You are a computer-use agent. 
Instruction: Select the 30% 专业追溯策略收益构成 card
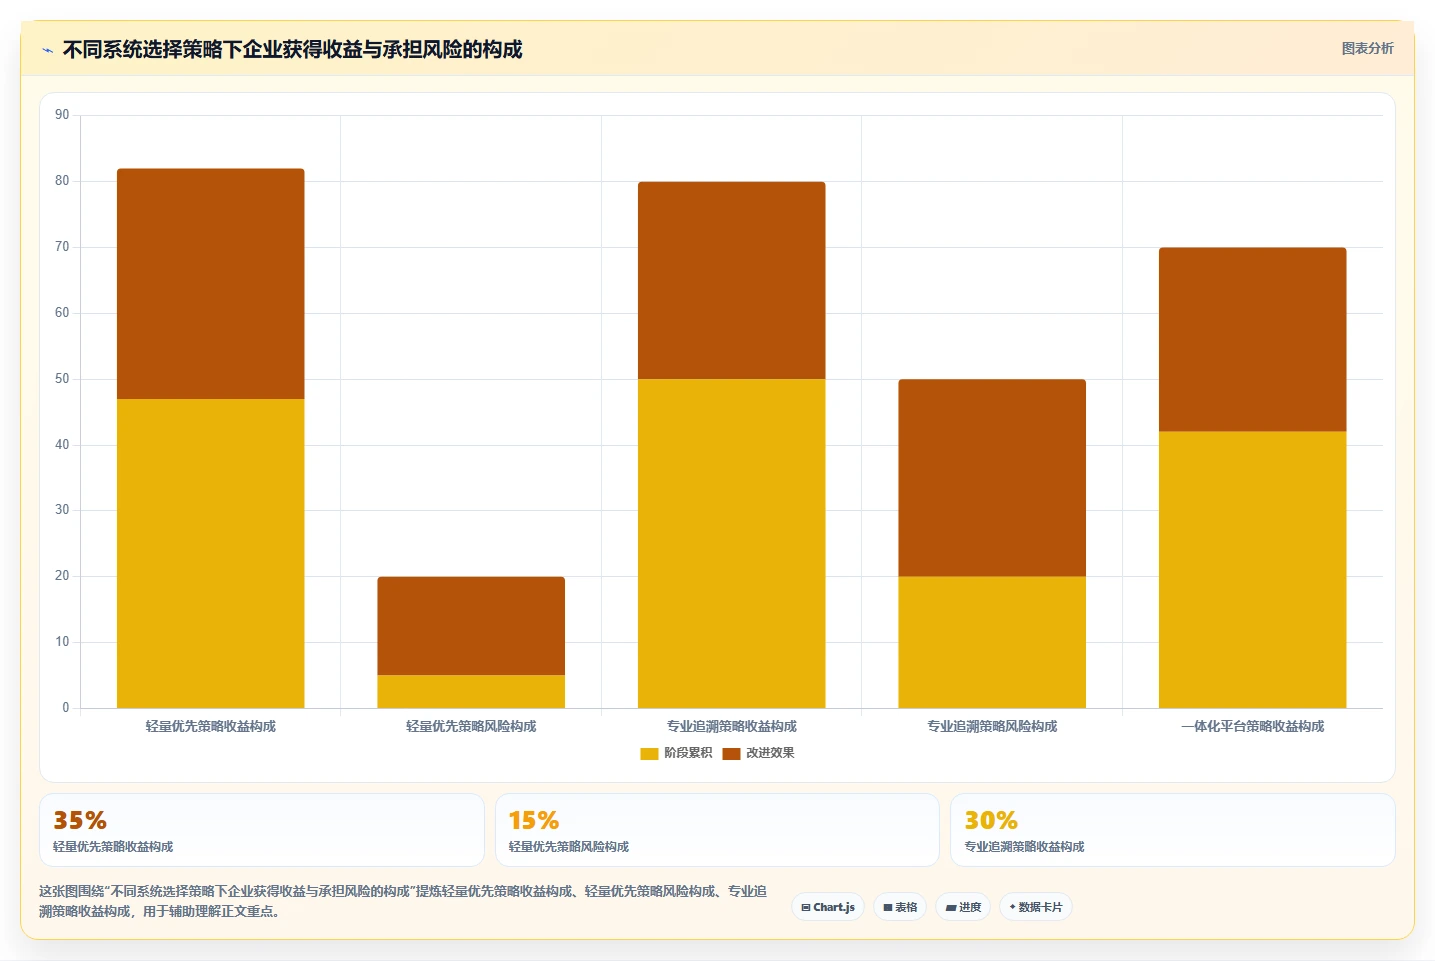[1172, 830]
